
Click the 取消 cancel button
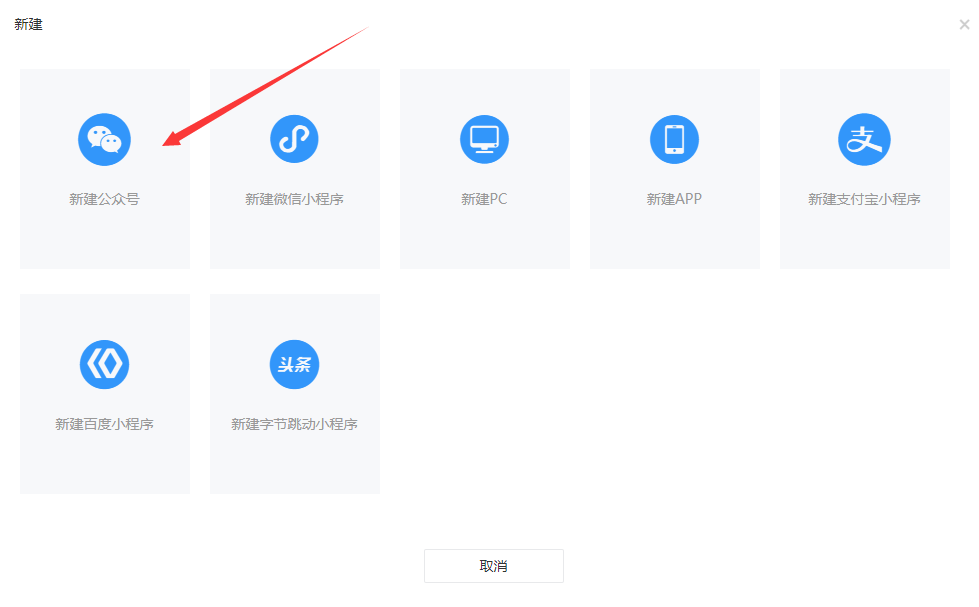point(494,566)
